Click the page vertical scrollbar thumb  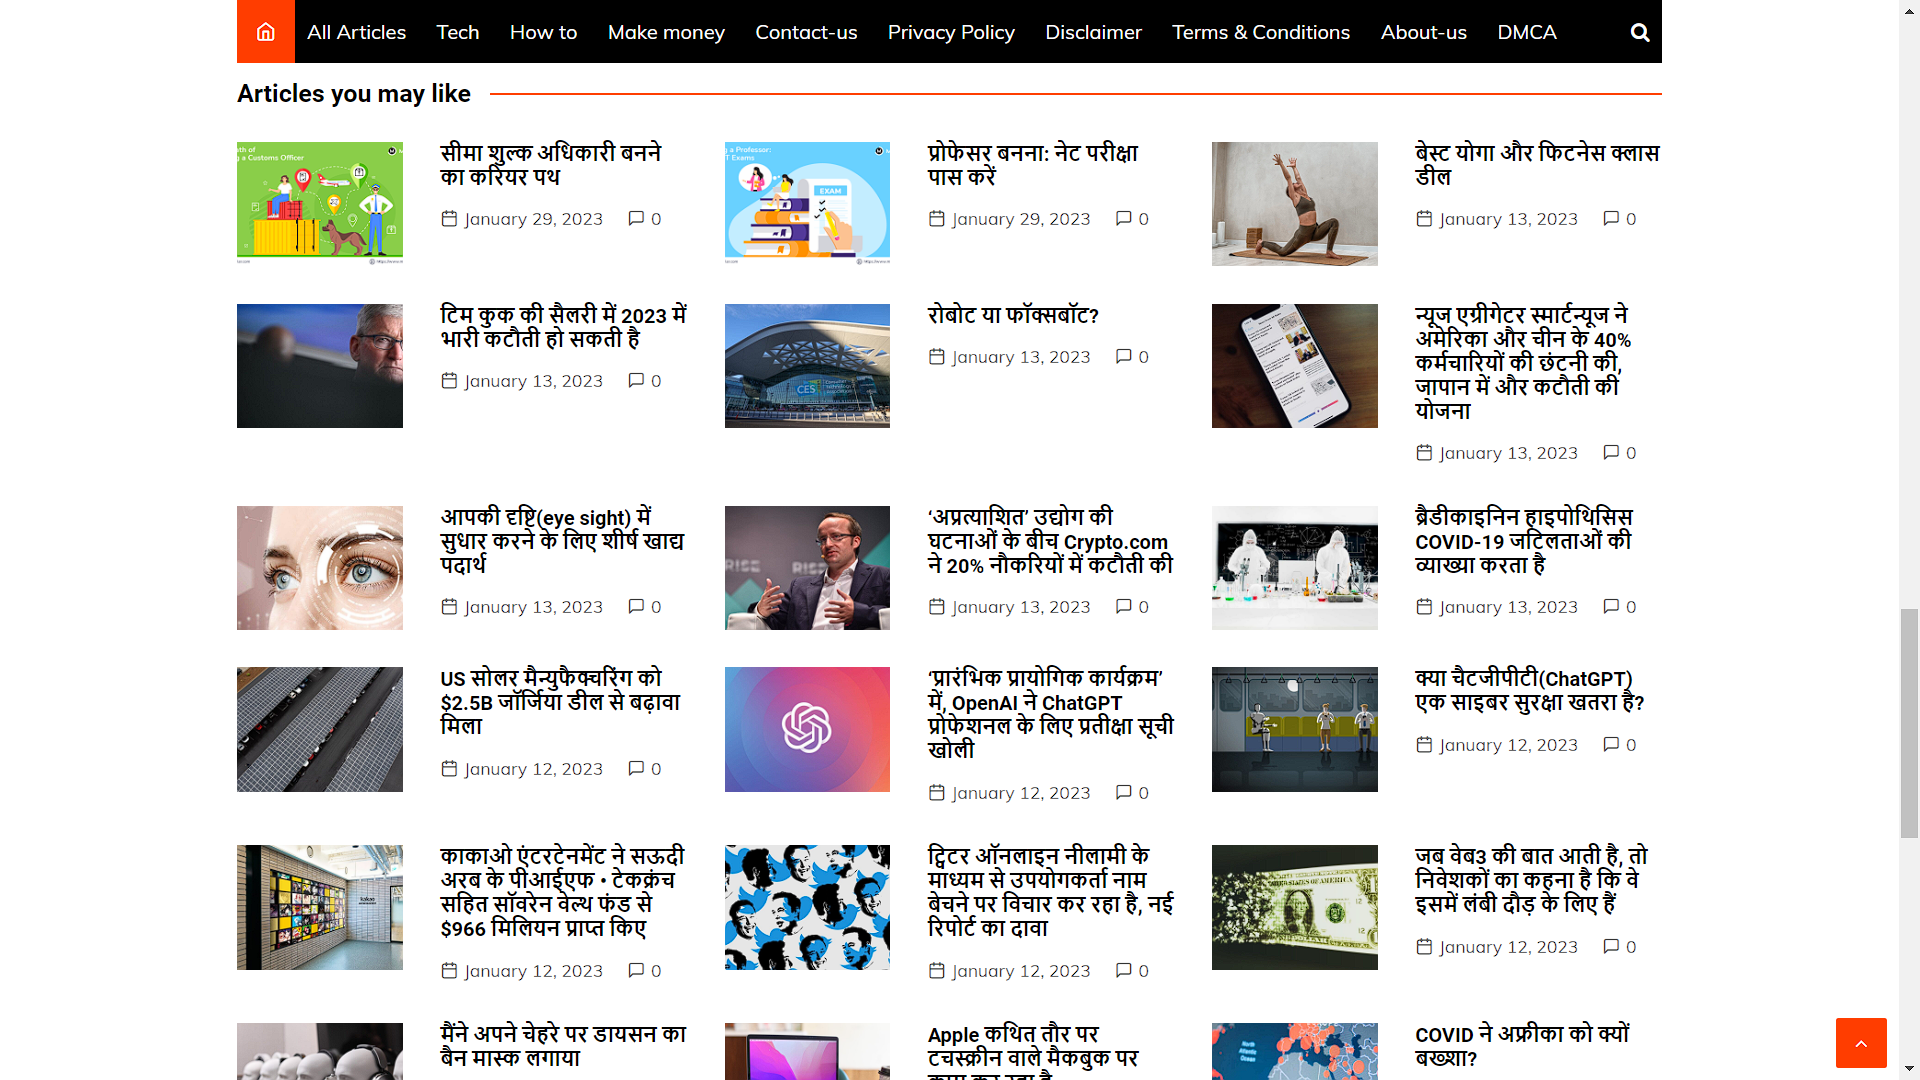[1909, 722]
